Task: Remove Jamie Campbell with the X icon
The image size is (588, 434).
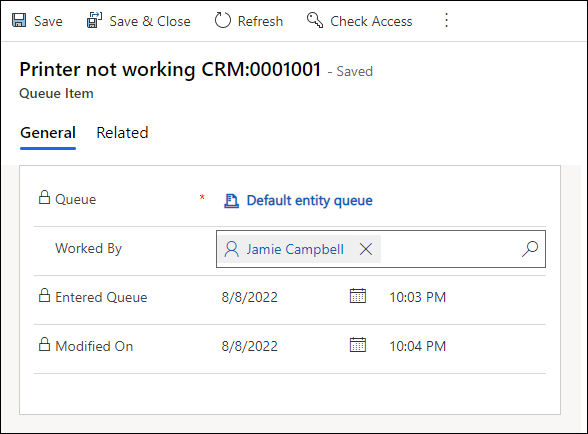Action: (366, 249)
